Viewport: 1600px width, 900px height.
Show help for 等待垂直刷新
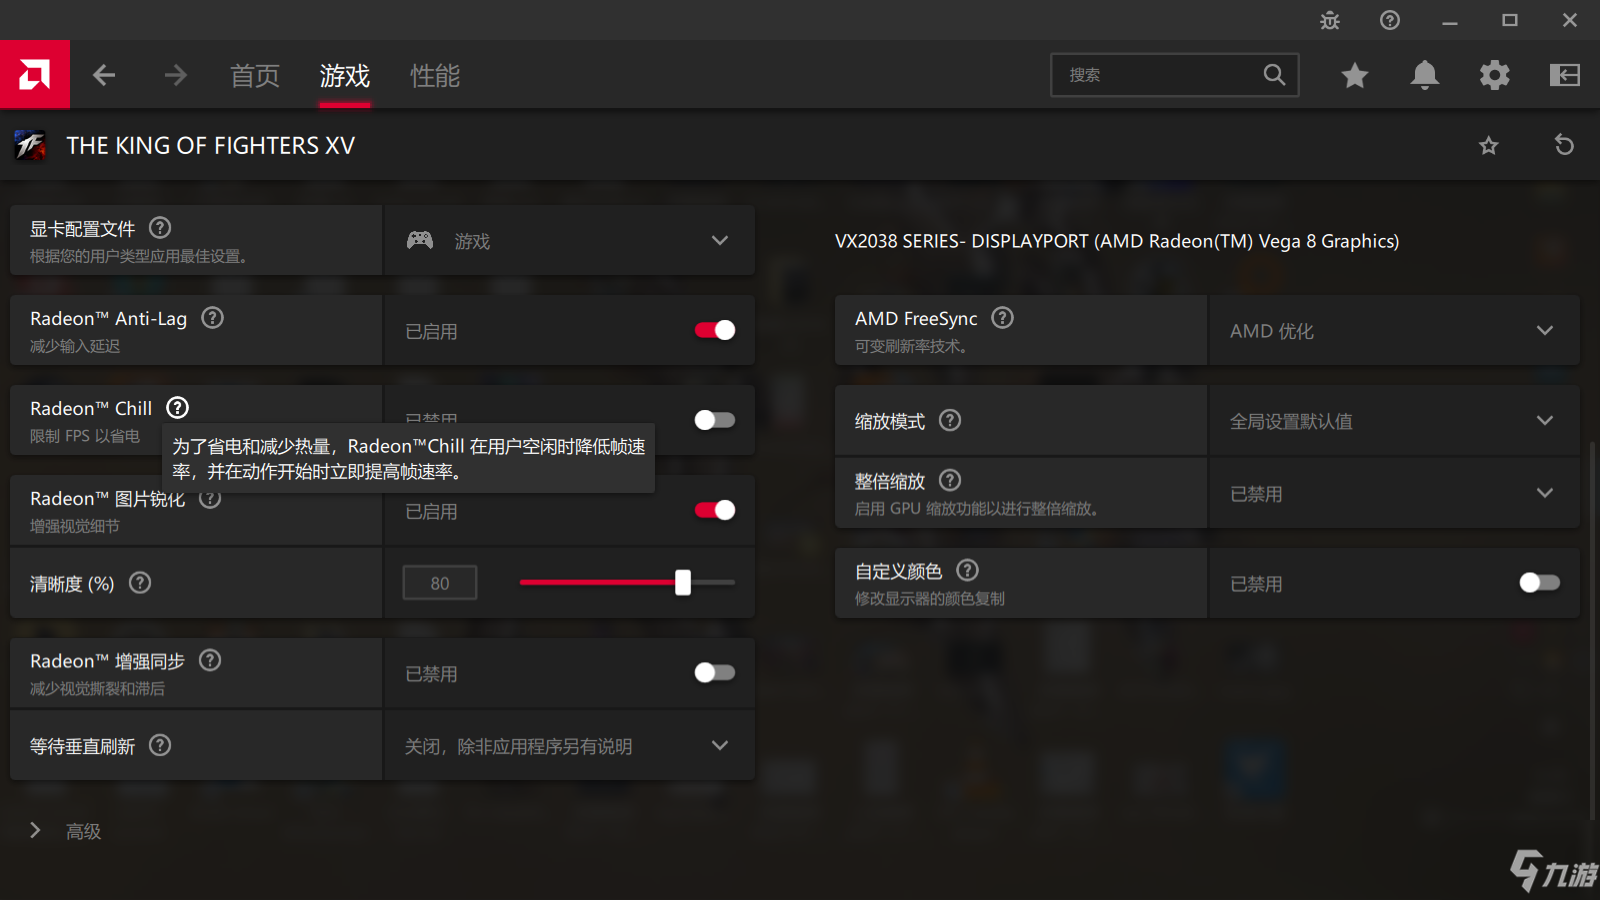(x=160, y=745)
